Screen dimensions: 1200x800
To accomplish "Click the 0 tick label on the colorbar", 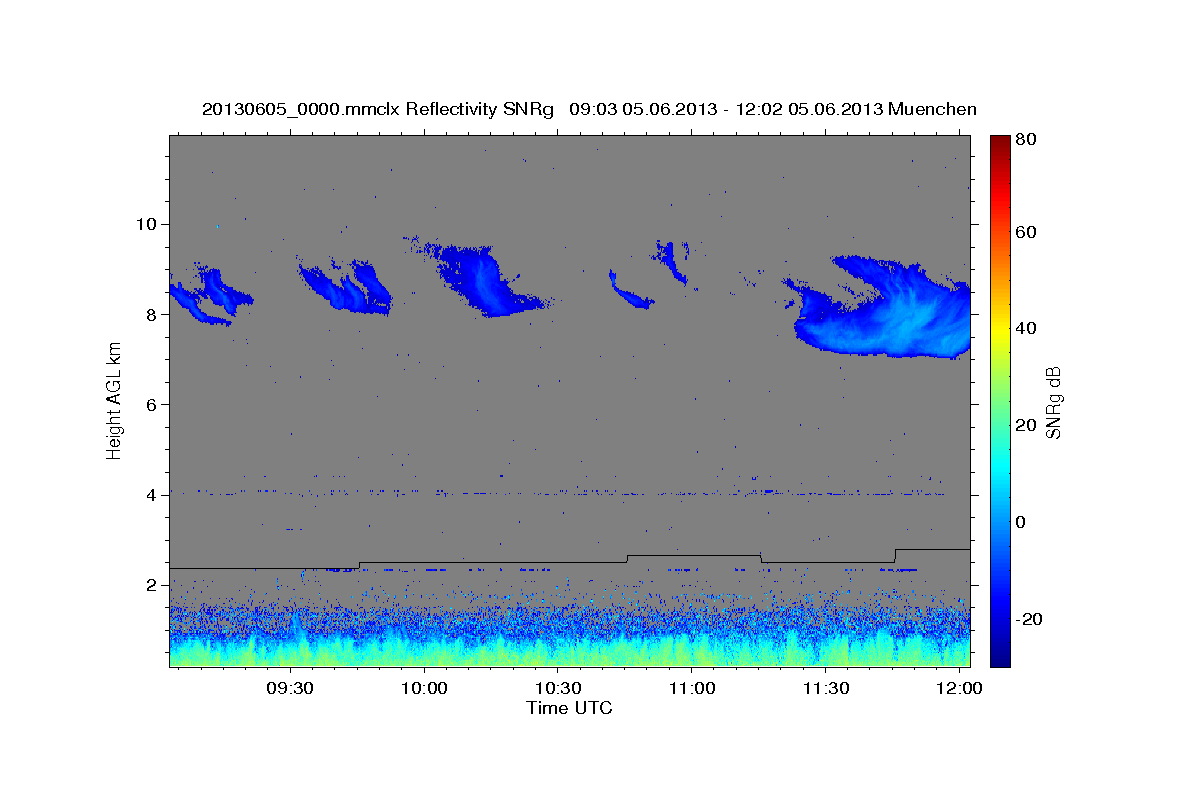I will coord(1020,522).
